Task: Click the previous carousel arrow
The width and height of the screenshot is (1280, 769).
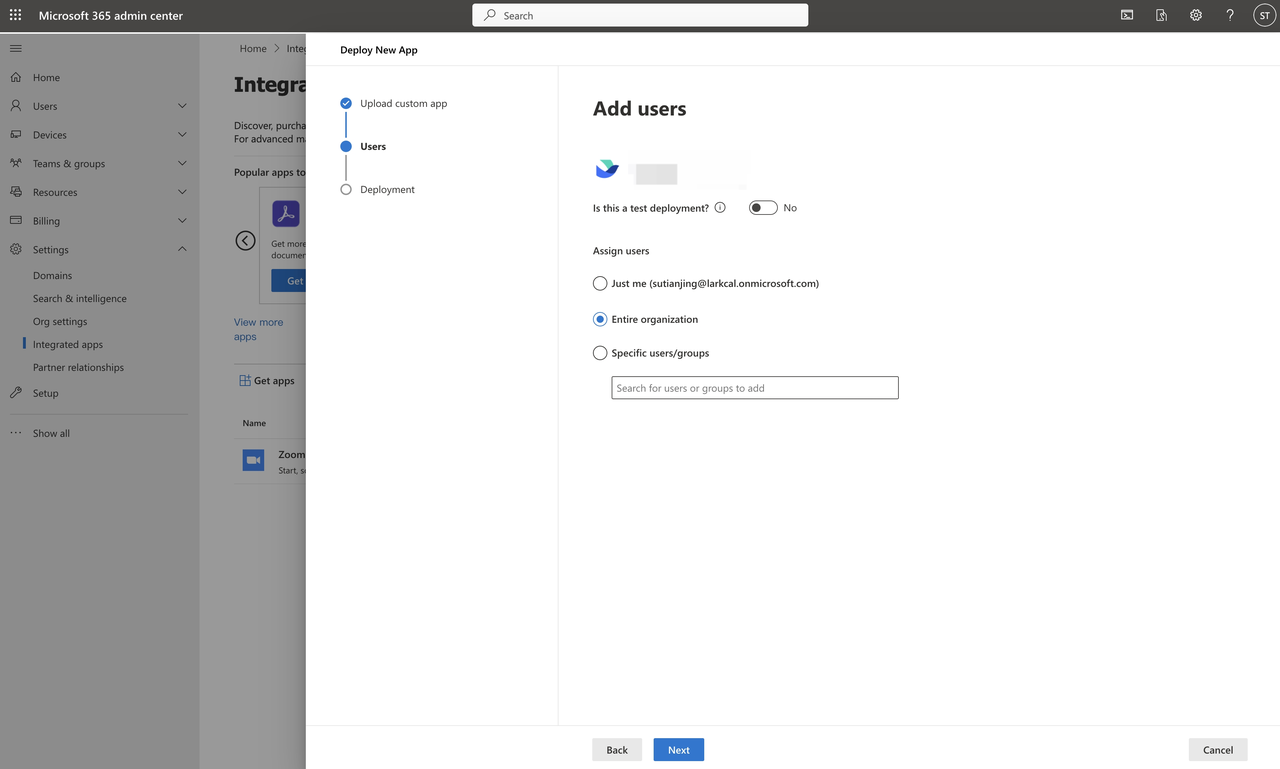Action: coord(245,241)
